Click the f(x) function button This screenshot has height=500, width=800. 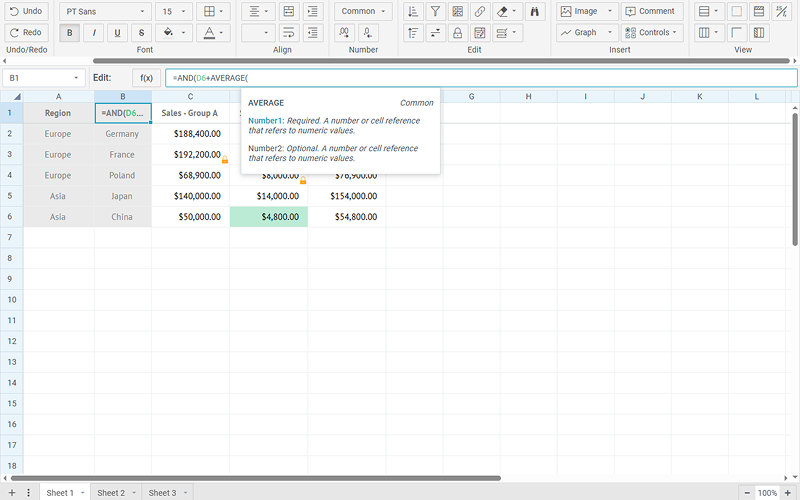pos(146,78)
